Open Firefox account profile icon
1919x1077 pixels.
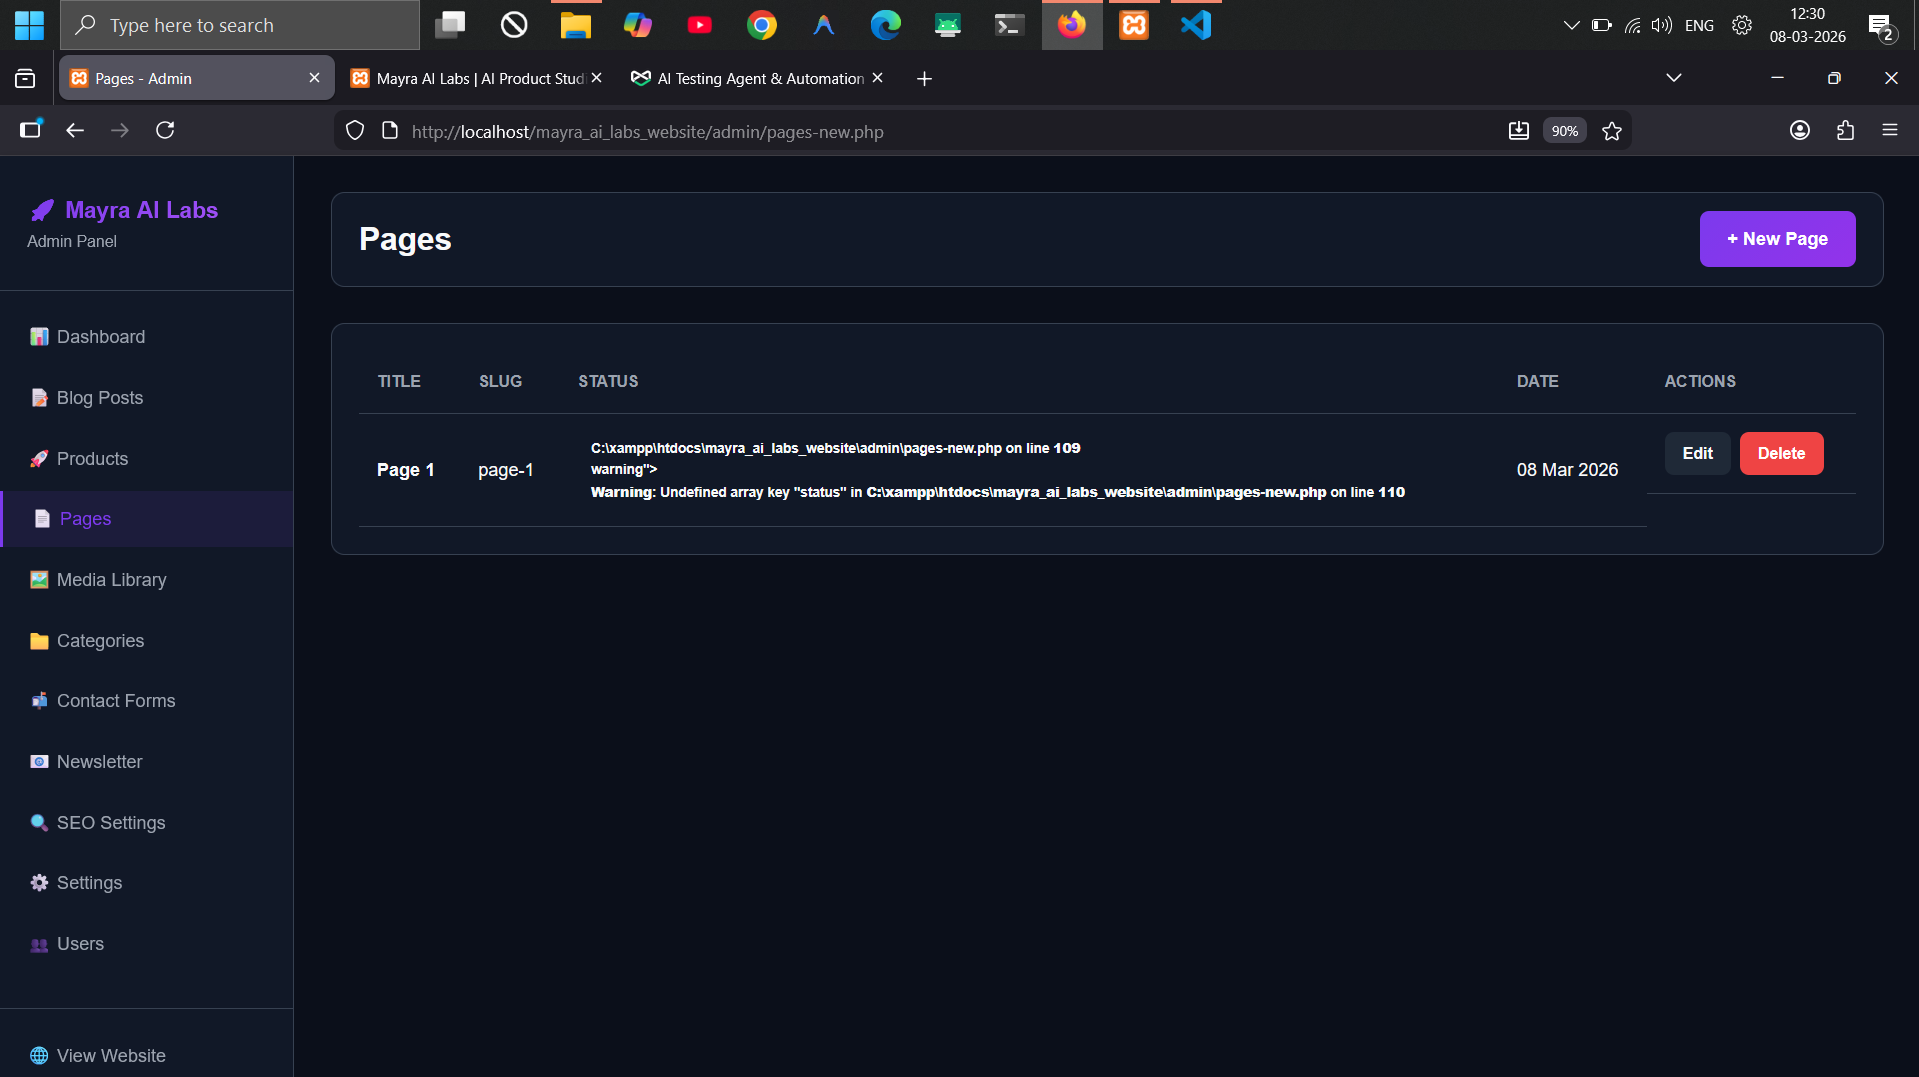[x=1799, y=130]
